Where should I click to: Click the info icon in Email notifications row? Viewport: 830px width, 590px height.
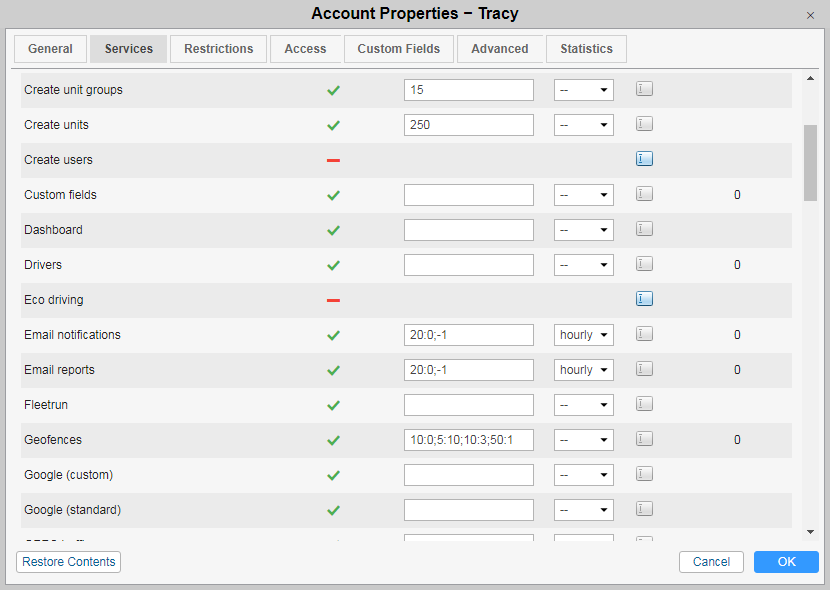point(644,334)
